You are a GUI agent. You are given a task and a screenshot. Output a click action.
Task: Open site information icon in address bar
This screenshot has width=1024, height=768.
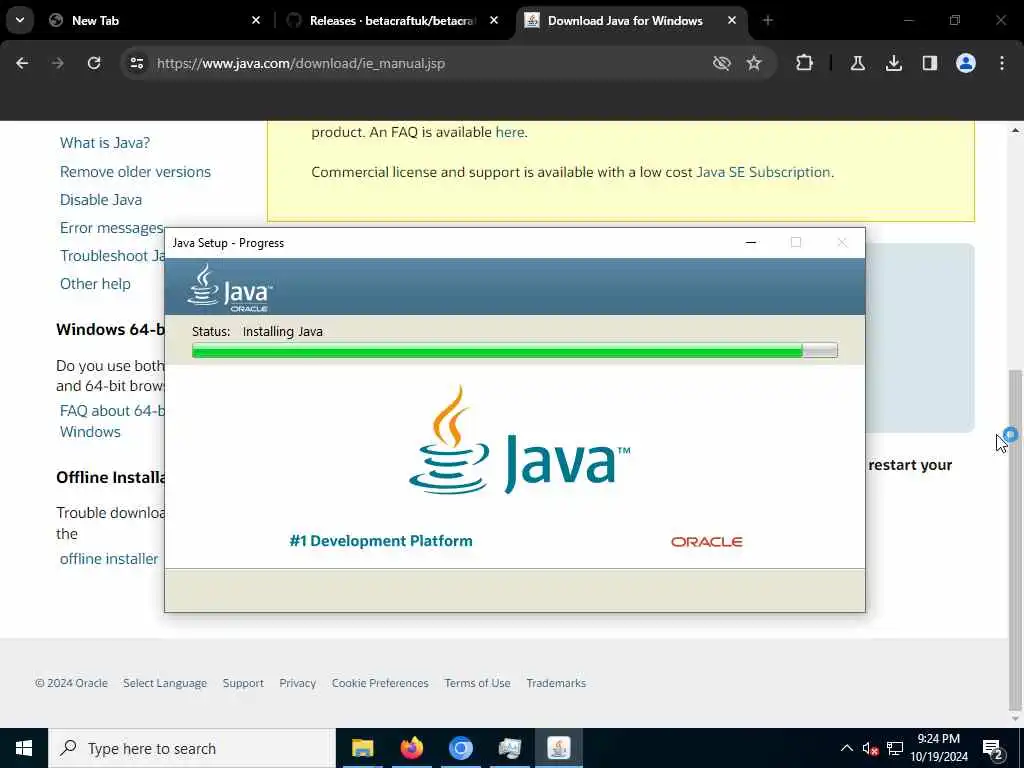click(x=136, y=63)
